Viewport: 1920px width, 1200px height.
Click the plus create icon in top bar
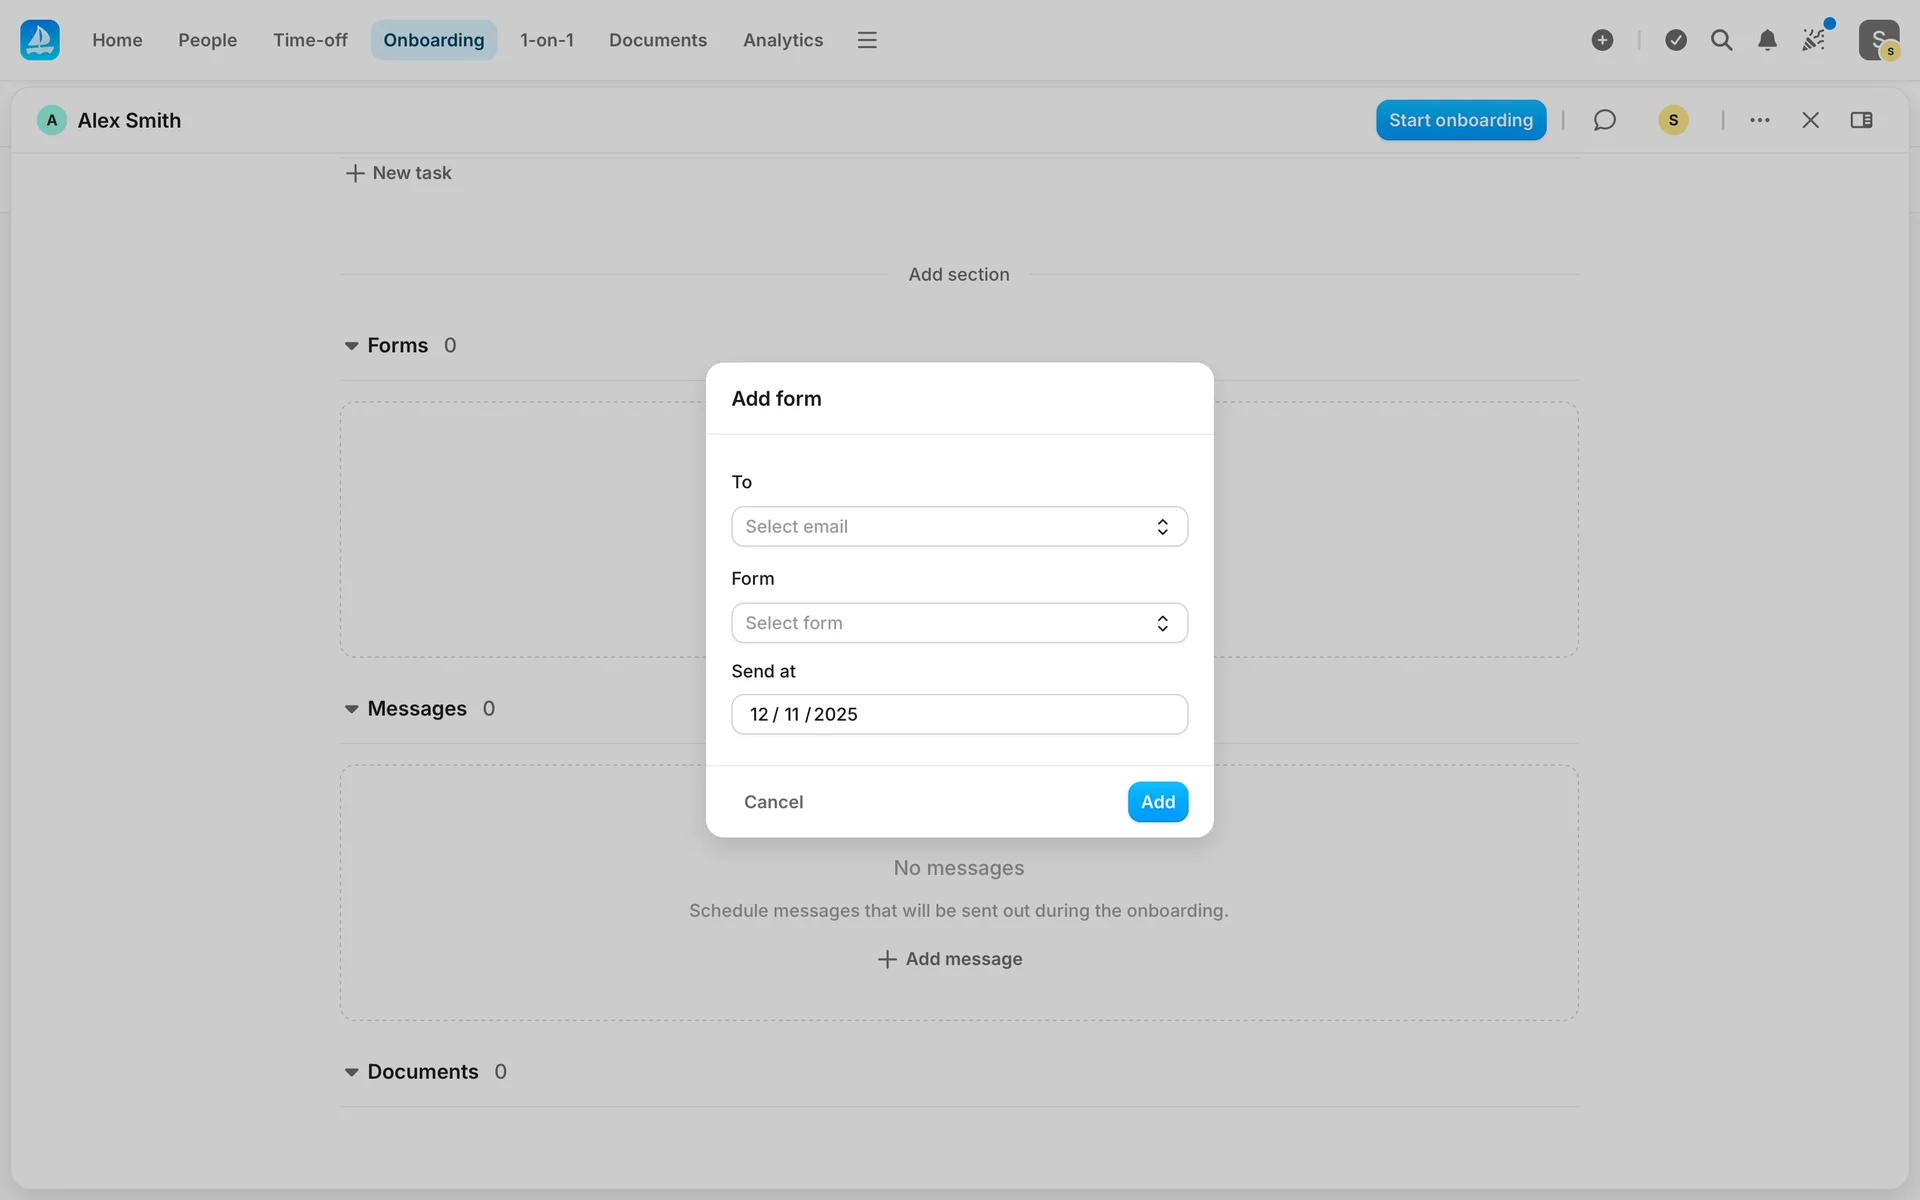(1602, 40)
